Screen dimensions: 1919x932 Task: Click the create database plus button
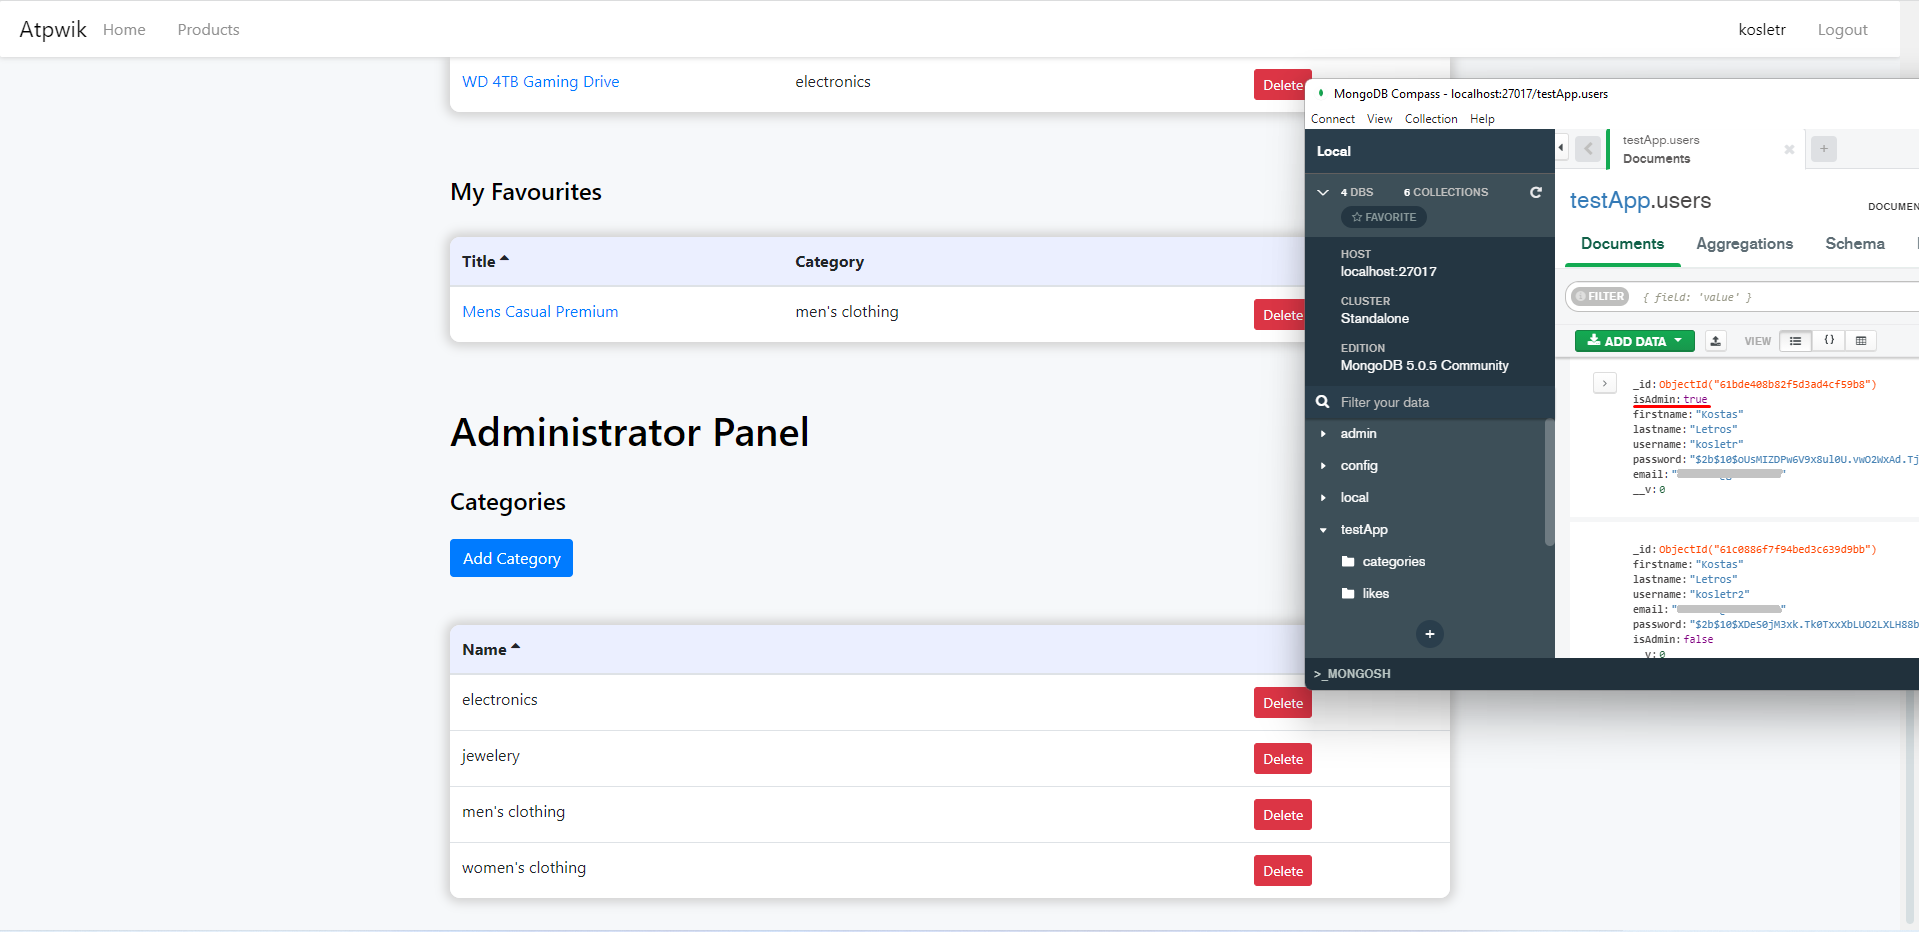tap(1430, 634)
